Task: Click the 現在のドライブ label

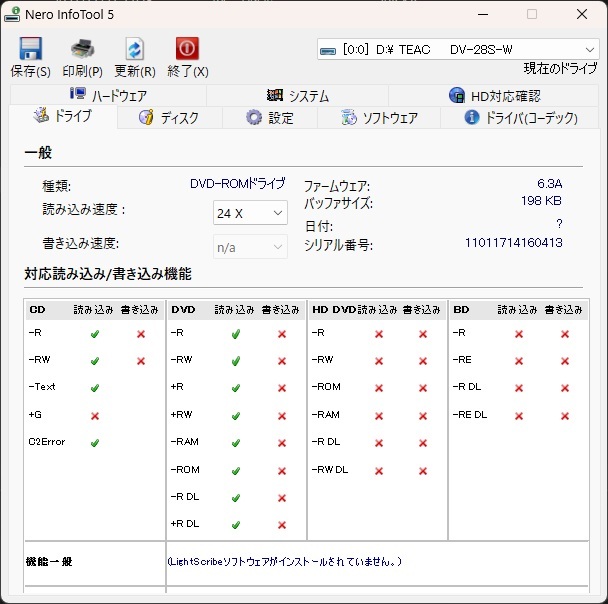Action: tap(560, 68)
